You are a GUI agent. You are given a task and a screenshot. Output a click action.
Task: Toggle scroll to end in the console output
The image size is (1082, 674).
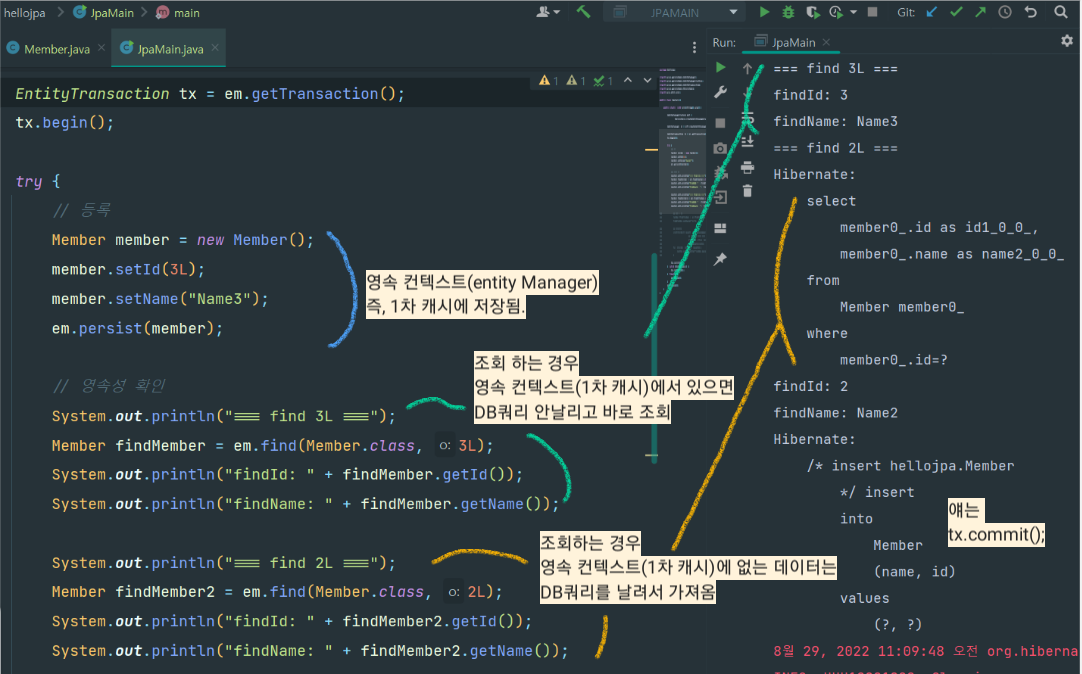[748, 142]
